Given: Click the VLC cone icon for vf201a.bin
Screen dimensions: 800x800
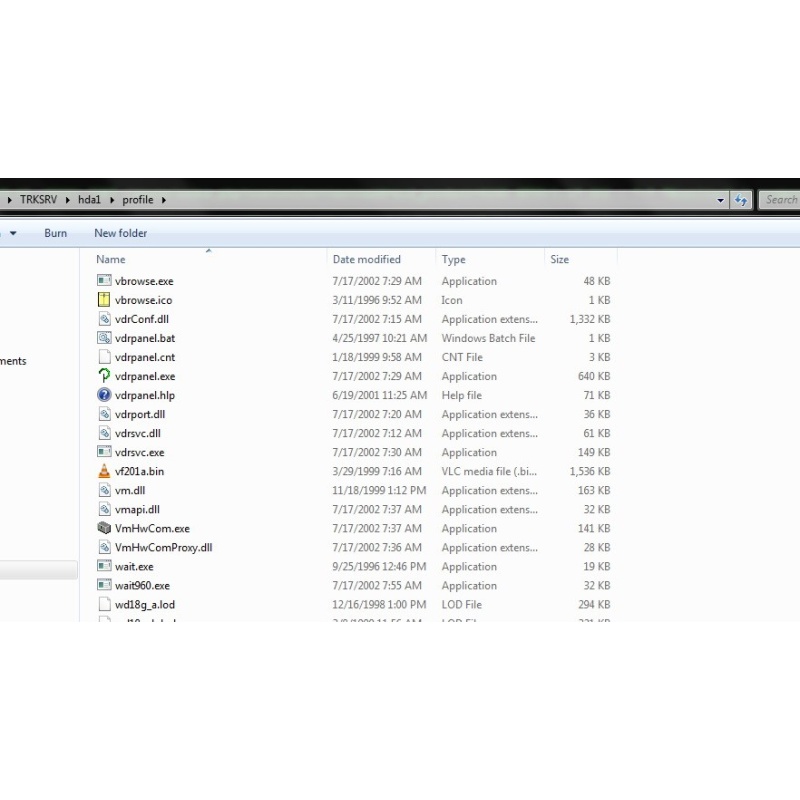Looking at the screenshot, I should point(104,471).
